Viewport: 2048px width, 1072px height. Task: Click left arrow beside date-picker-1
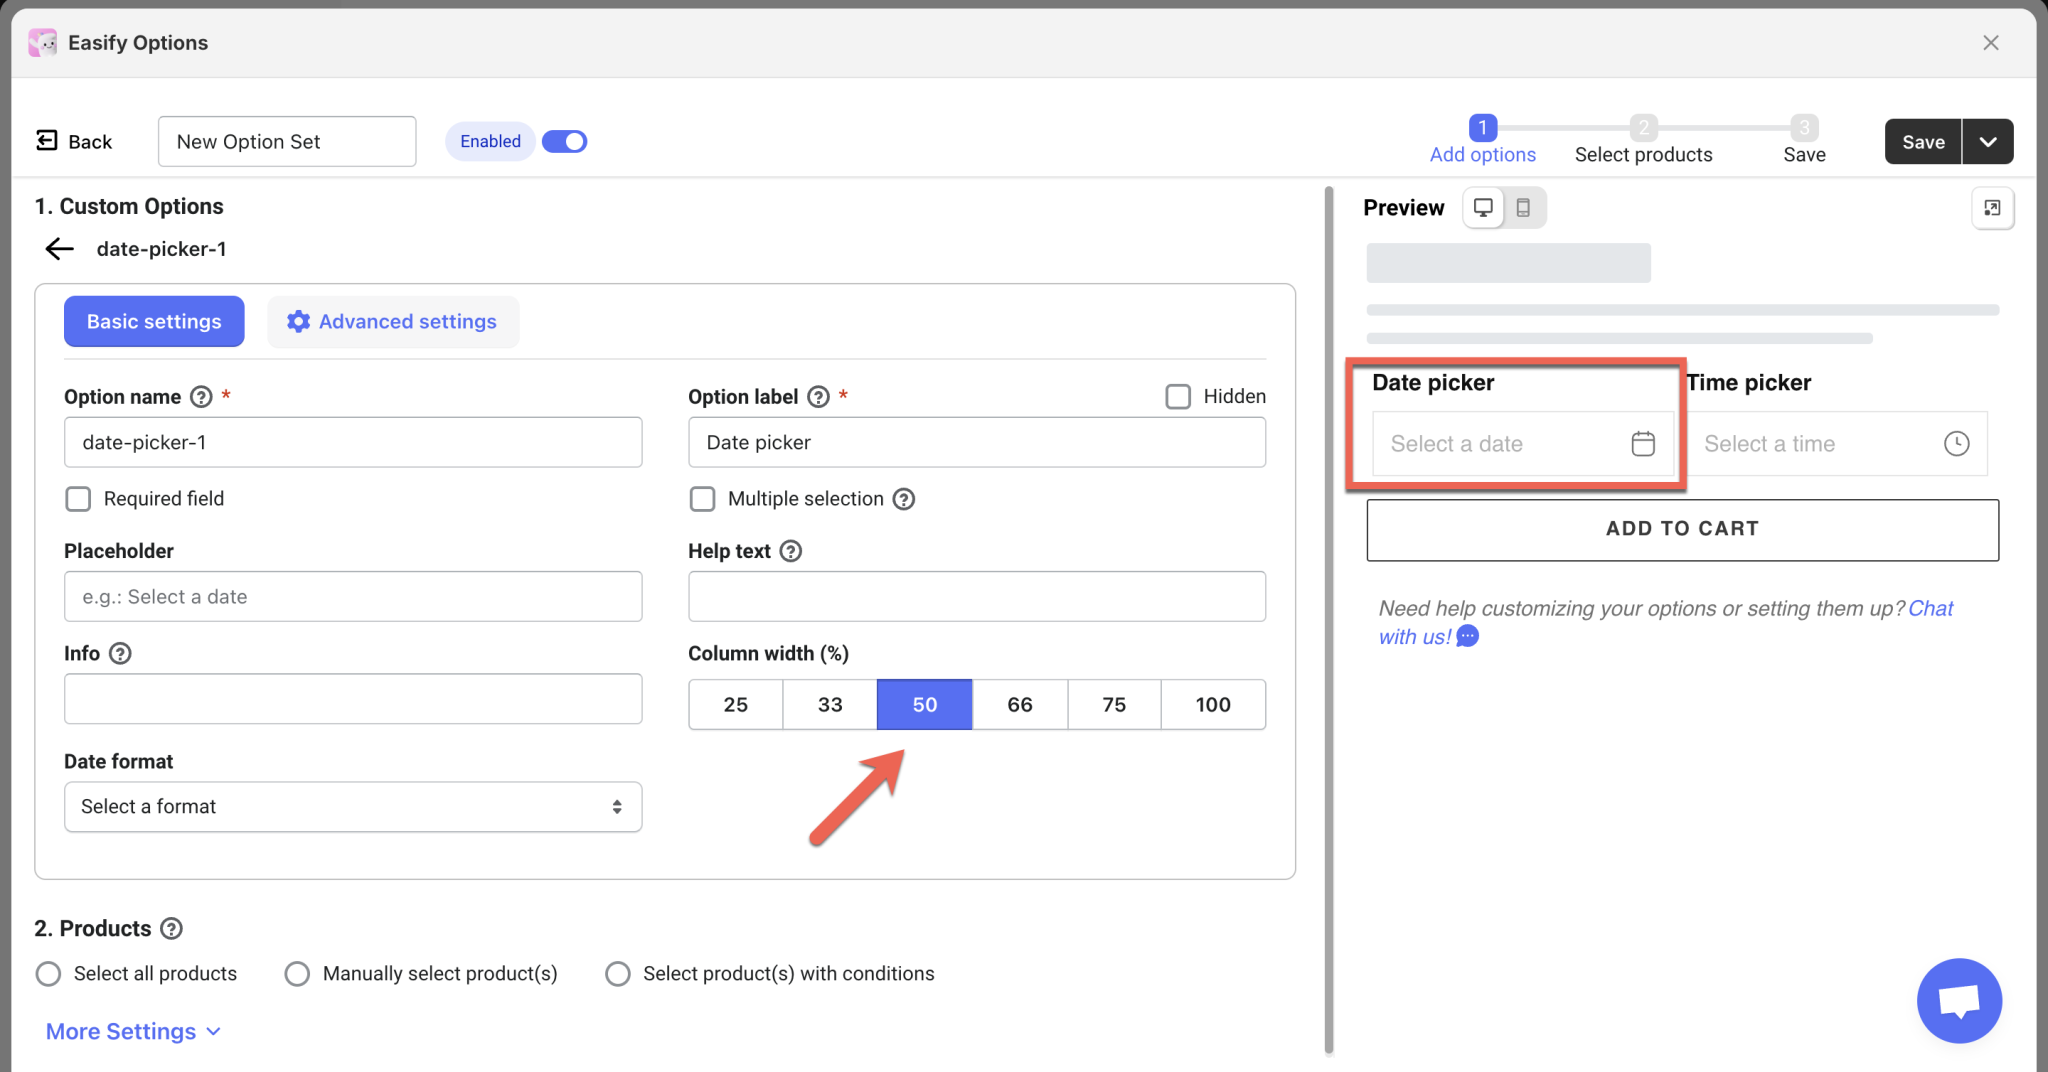pos(60,249)
